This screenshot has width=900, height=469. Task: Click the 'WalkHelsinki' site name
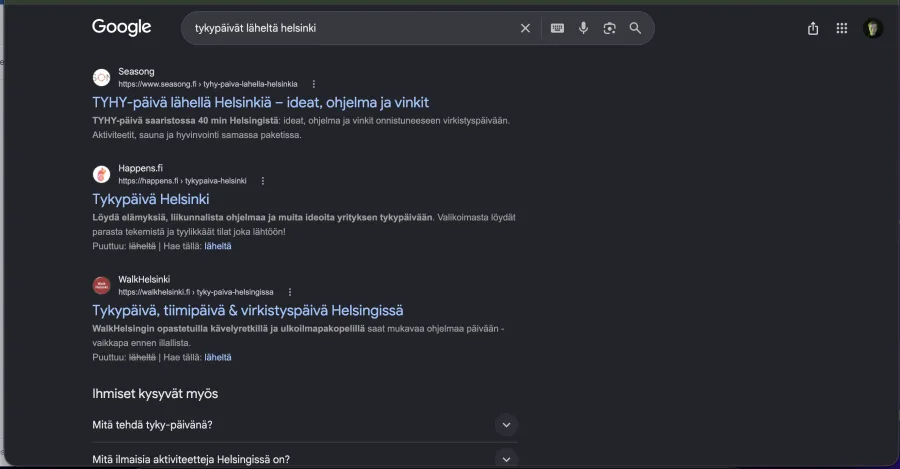coord(144,280)
